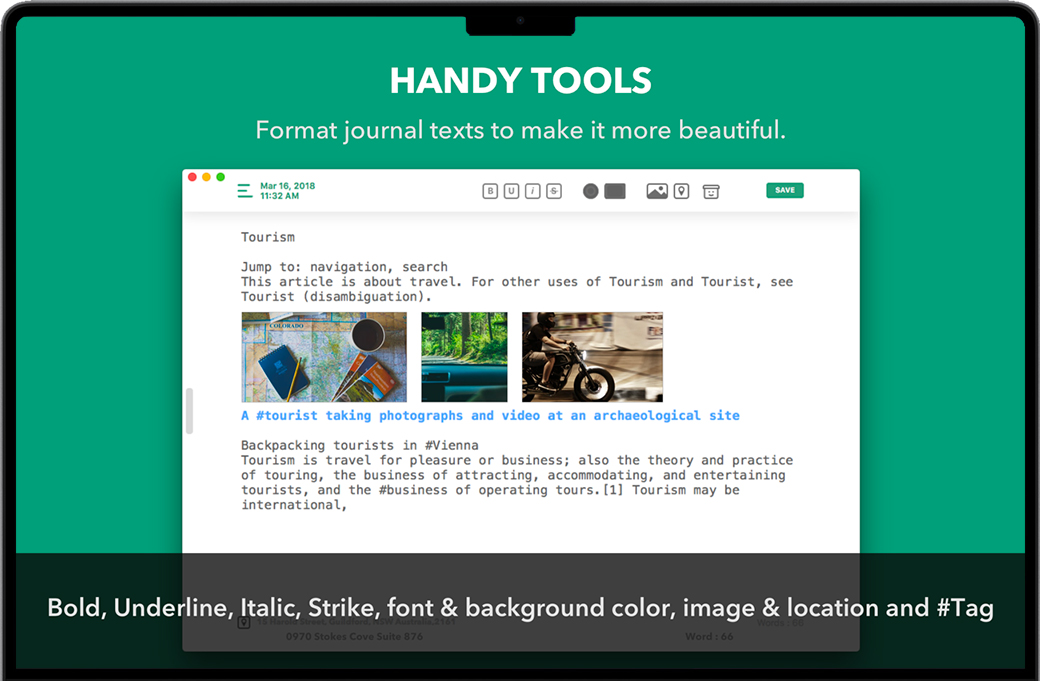Viewport: 1040px width, 681px height.
Task: Add a location with the pin icon
Action: [x=681, y=191]
